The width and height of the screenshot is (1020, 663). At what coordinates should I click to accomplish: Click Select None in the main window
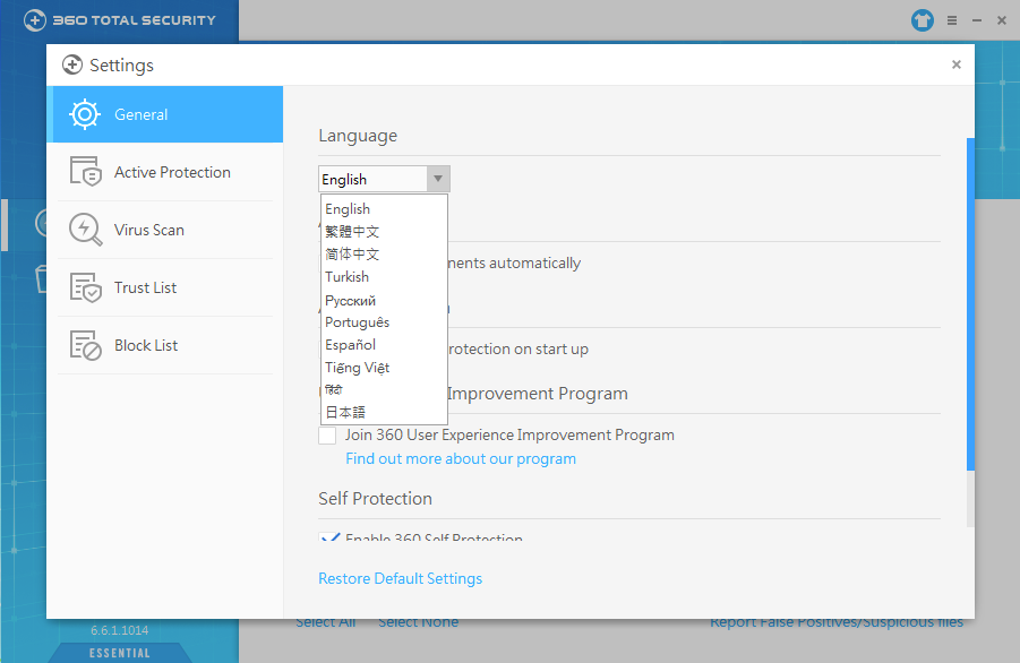[x=418, y=623]
